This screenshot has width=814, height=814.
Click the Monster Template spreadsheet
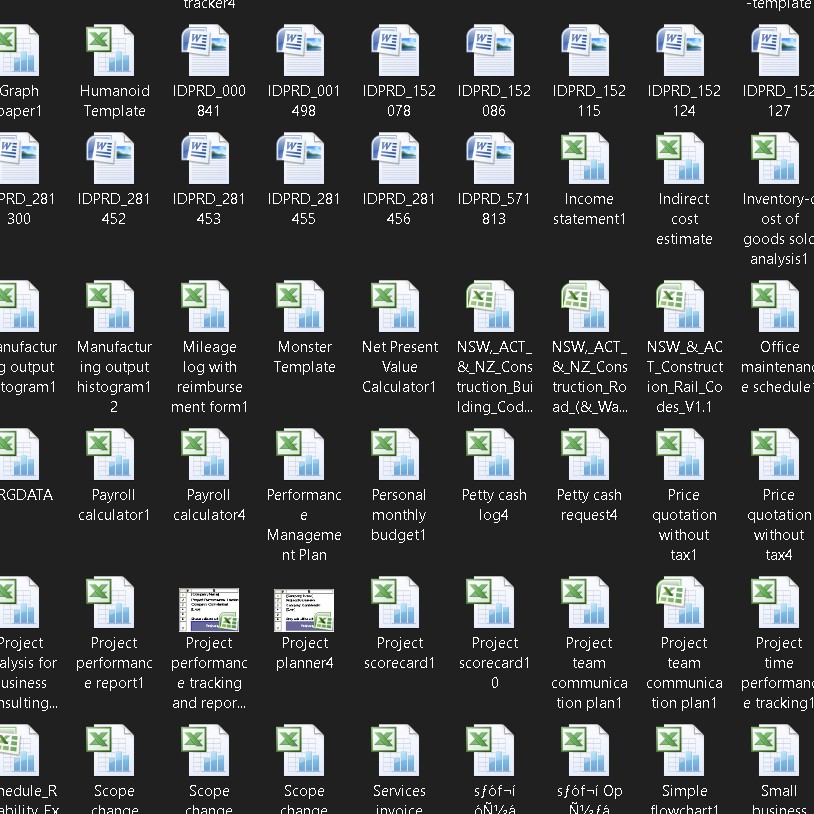point(303,308)
